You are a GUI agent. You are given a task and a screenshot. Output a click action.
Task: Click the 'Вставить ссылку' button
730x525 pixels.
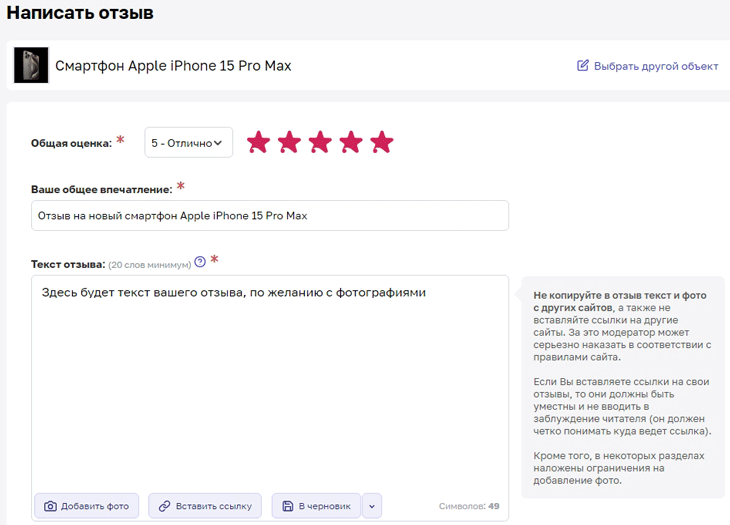coord(205,506)
